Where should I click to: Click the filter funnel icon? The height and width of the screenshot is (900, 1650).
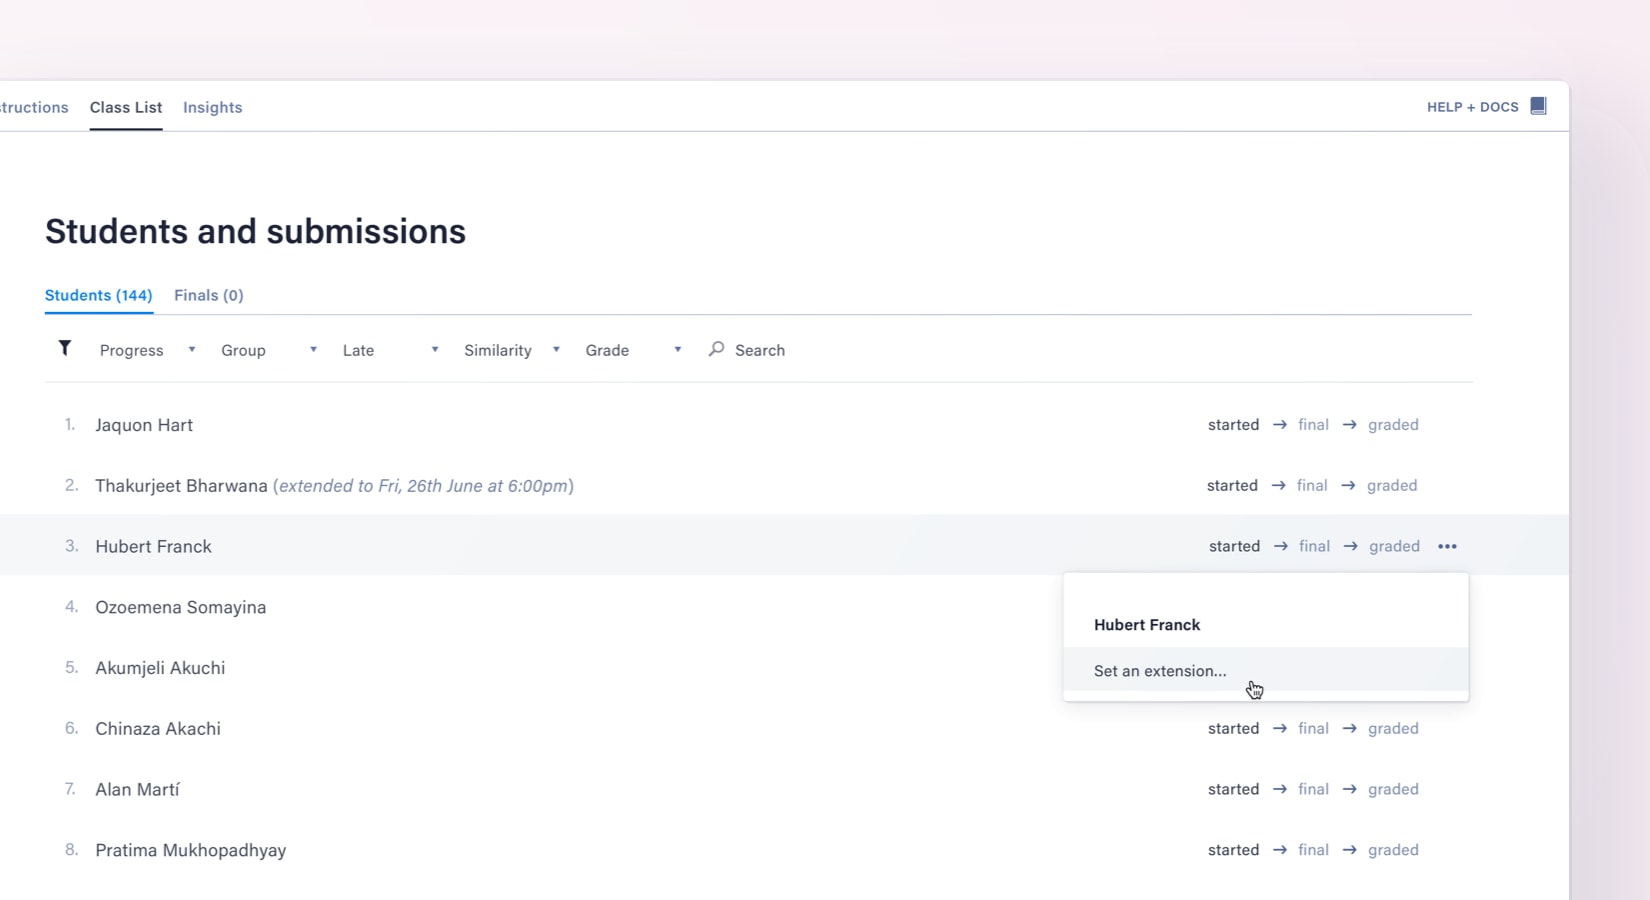[x=65, y=348]
